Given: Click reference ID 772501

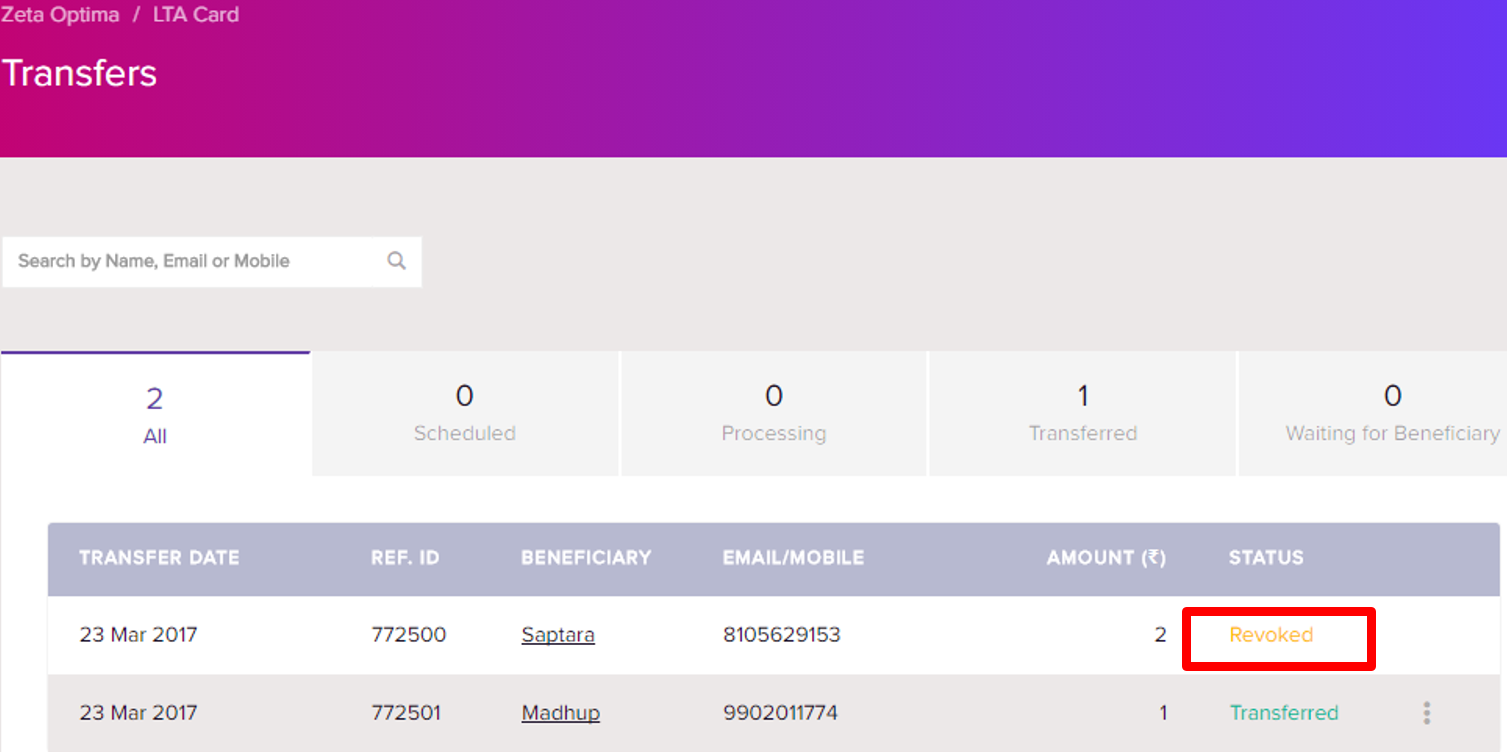Looking at the screenshot, I should pos(406,713).
